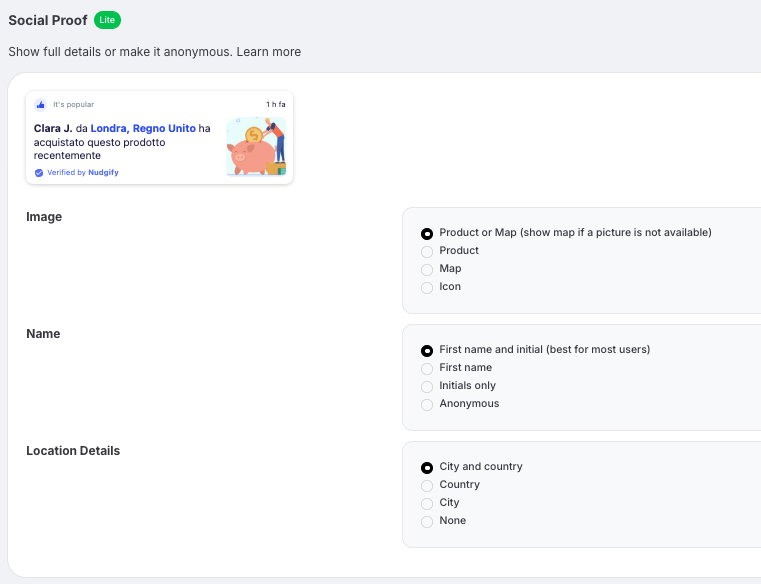Set the name display to Anonymous

point(427,404)
